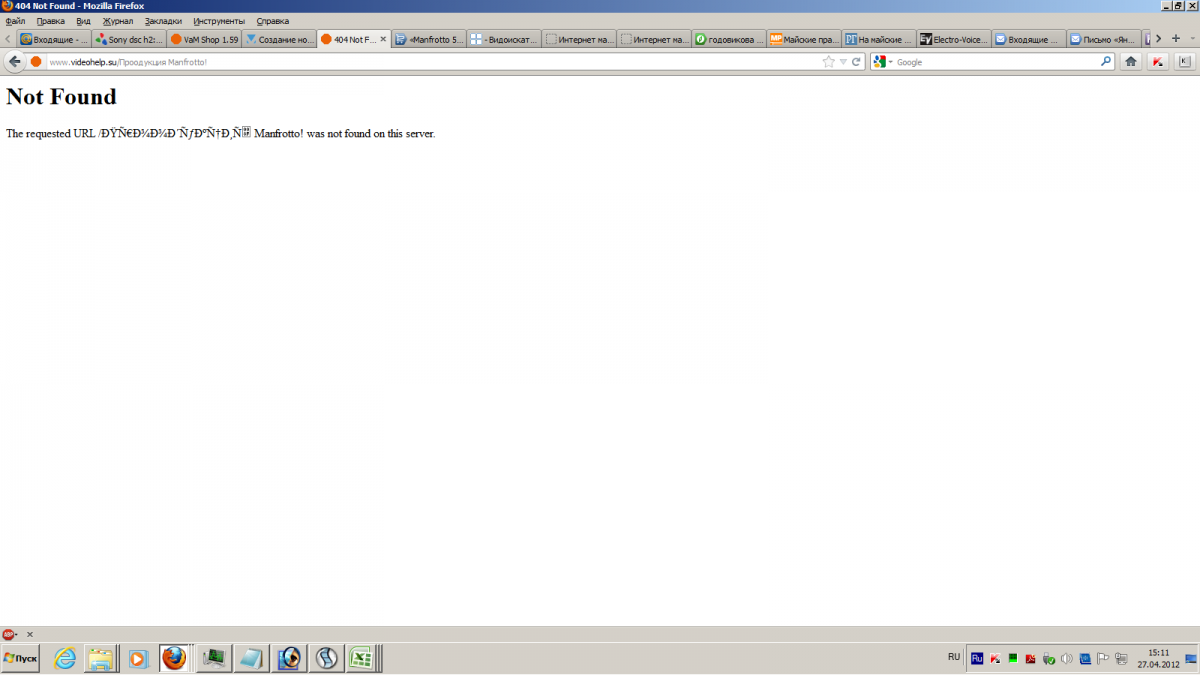The height and width of the screenshot is (675, 1200).
Task: Click the Not Found heading text
Action: pos(61,97)
